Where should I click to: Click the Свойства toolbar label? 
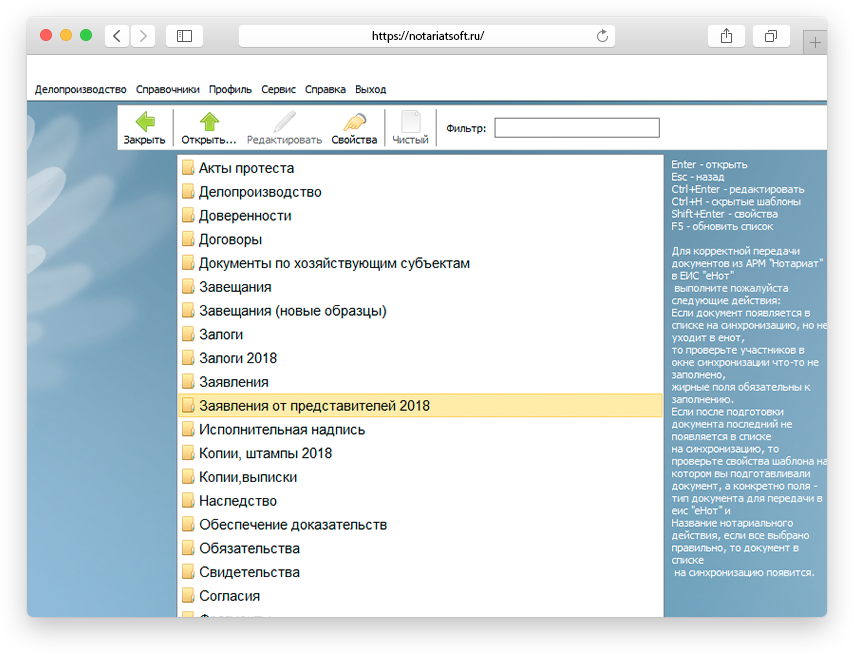pos(355,140)
